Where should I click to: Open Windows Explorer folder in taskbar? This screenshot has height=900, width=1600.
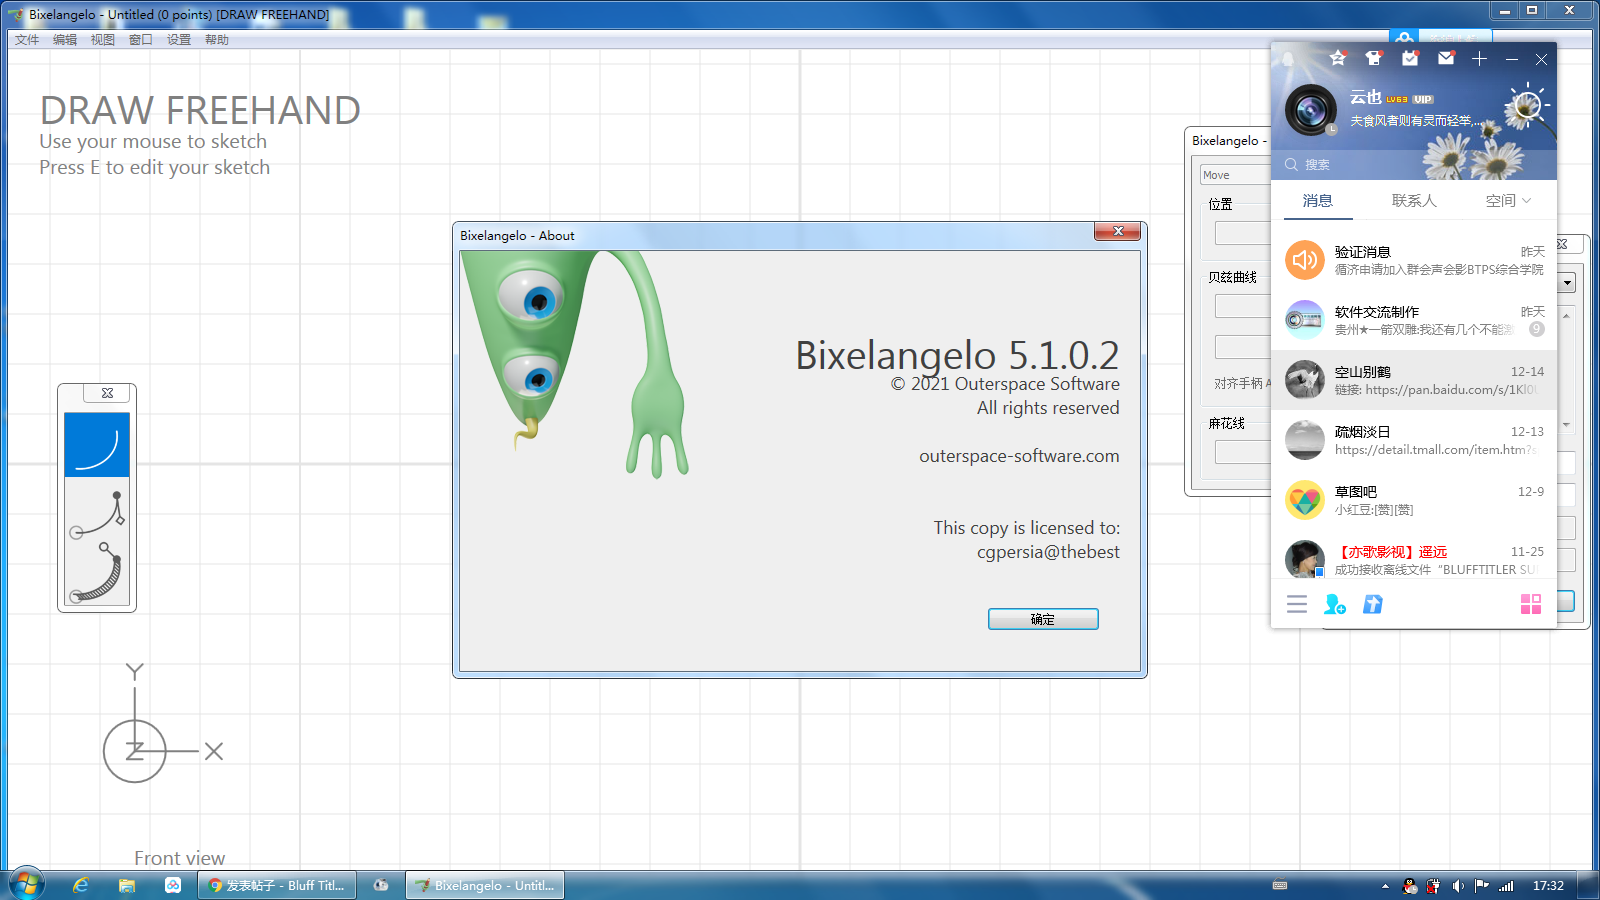click(x=127, y=885)
